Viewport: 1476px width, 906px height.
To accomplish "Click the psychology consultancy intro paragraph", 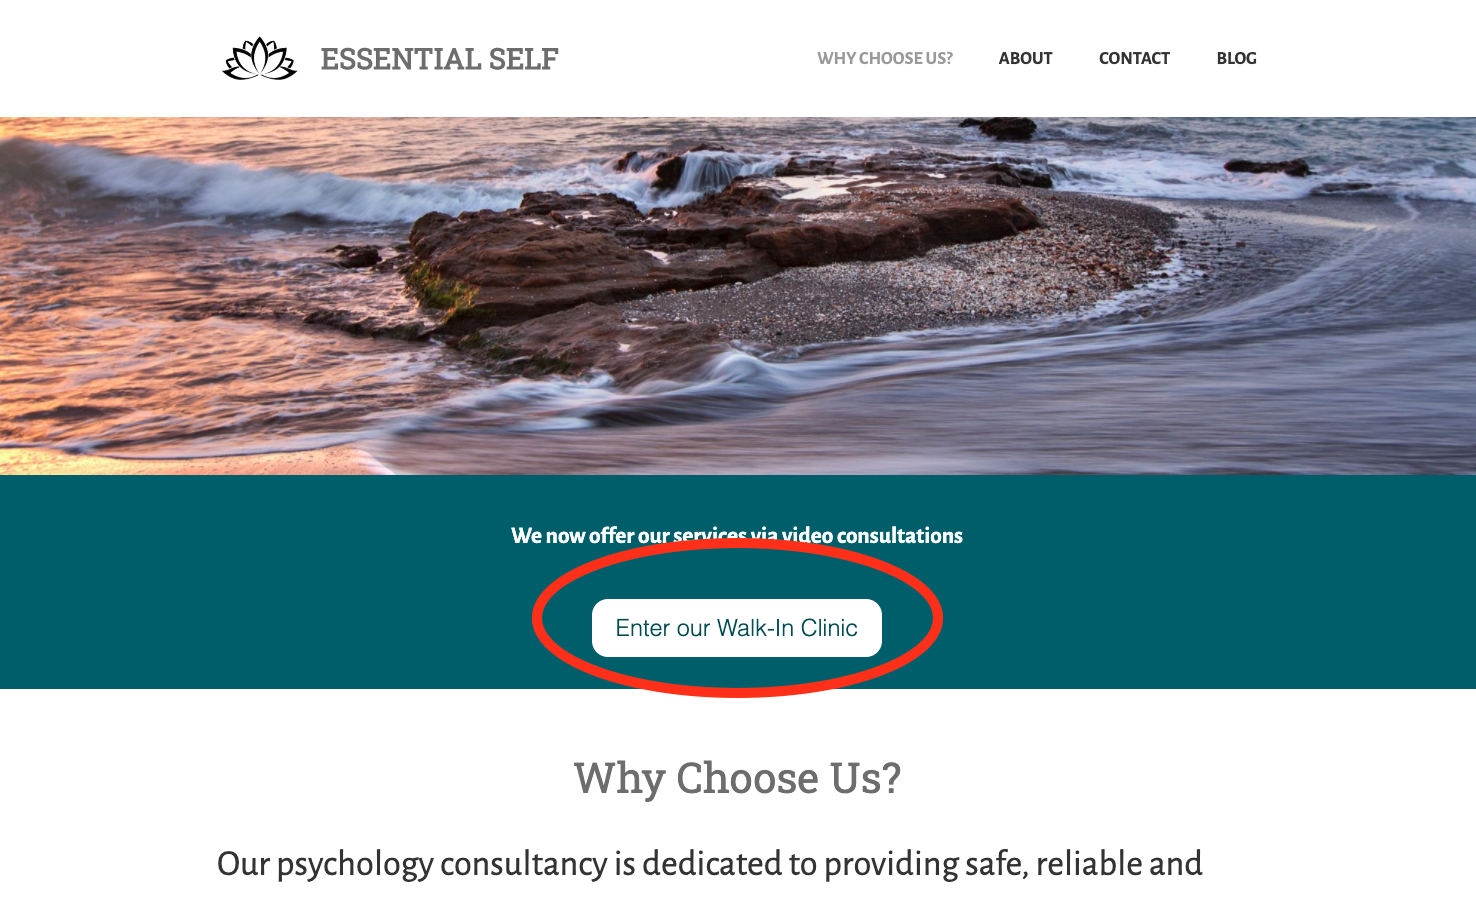I will pyautogui.click(x=710, y=864).
